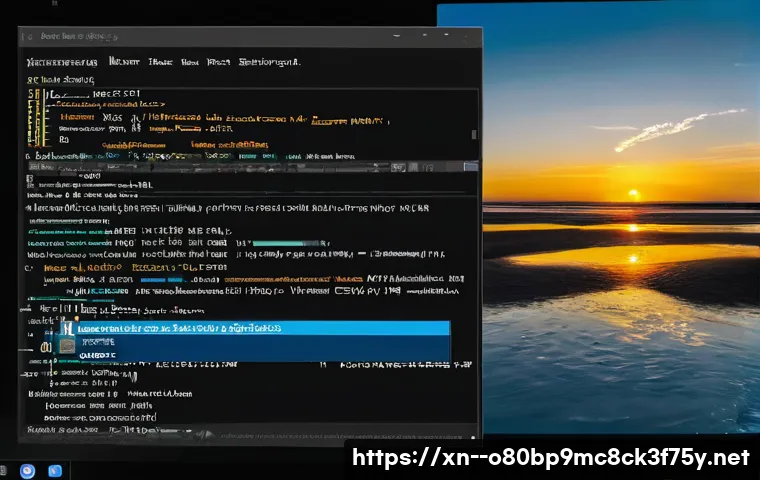This screenshot has width=760, height=480.
Task: Open the third menu bar item
Action: 160,62
